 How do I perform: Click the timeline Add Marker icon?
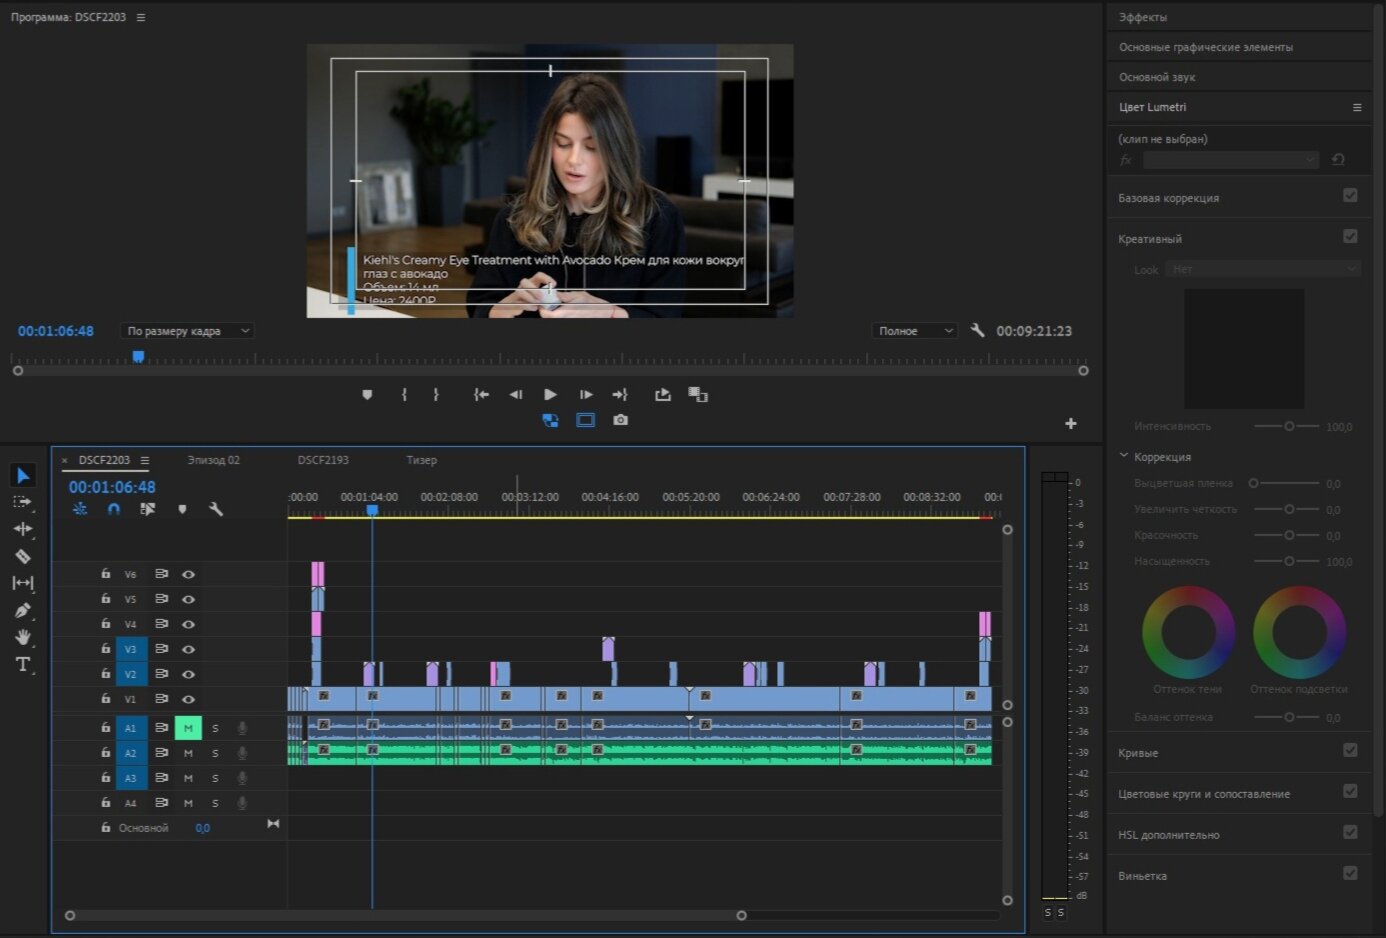point(182,509)
